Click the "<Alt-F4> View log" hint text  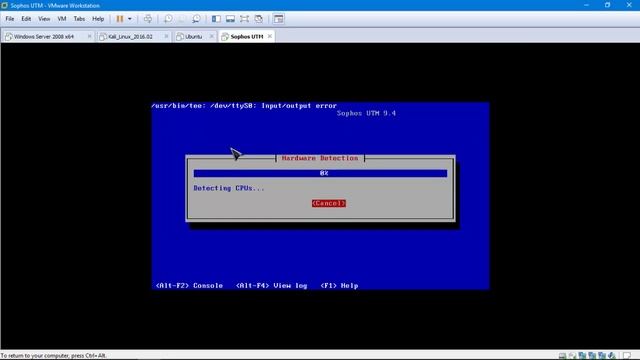click(x=271, y=286)
